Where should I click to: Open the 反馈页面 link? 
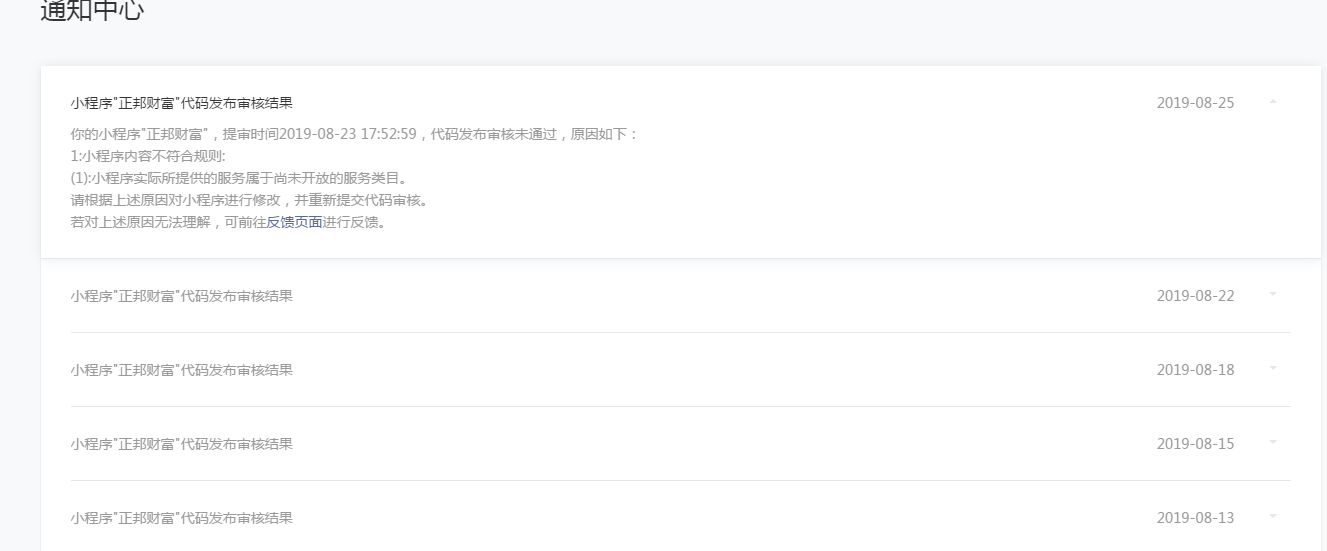tap(294, 222)
